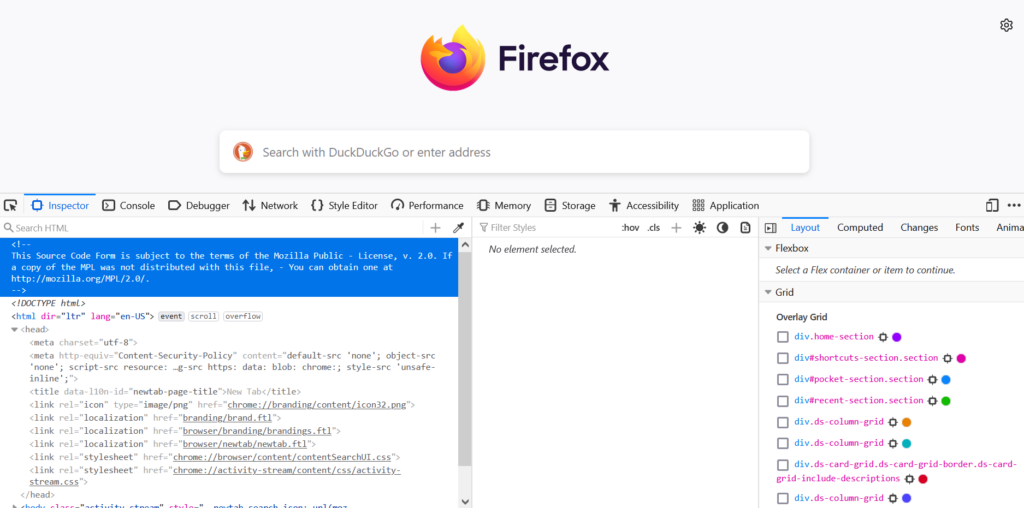Open the Application tab
The image size is (1024, 508).
tap(726, 206)
